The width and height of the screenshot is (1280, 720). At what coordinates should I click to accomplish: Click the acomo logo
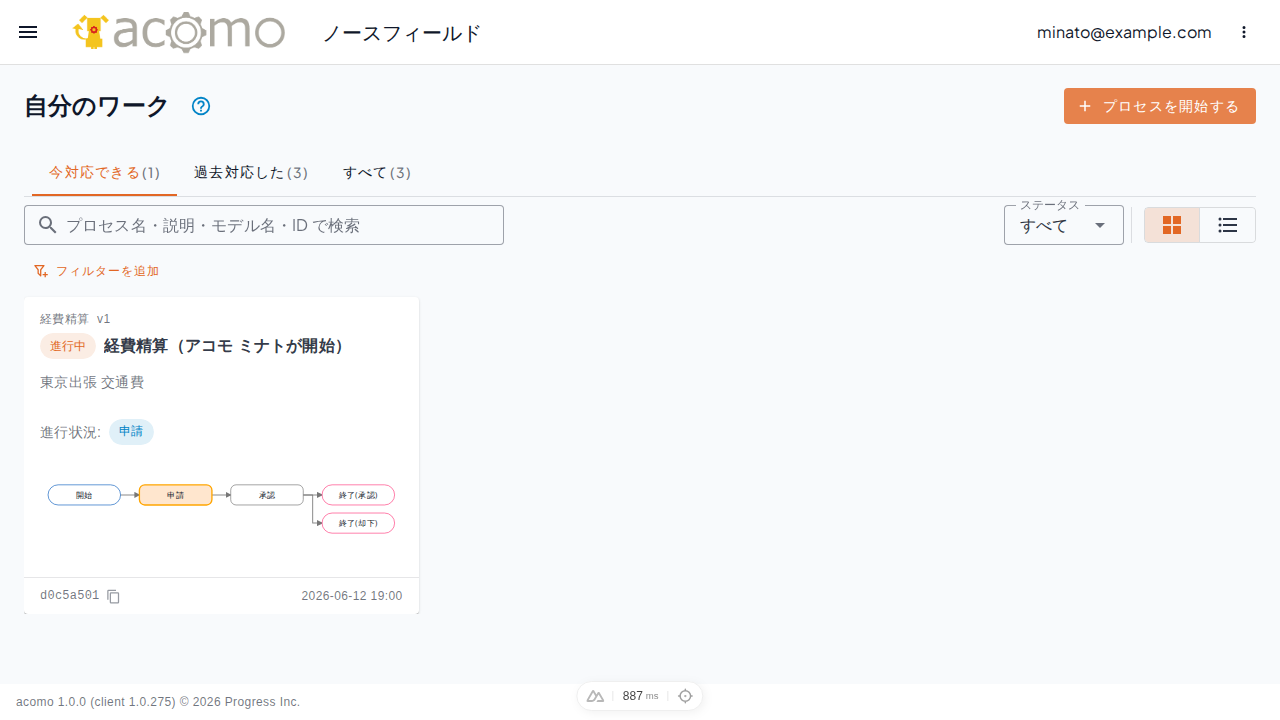click(179, 32)
